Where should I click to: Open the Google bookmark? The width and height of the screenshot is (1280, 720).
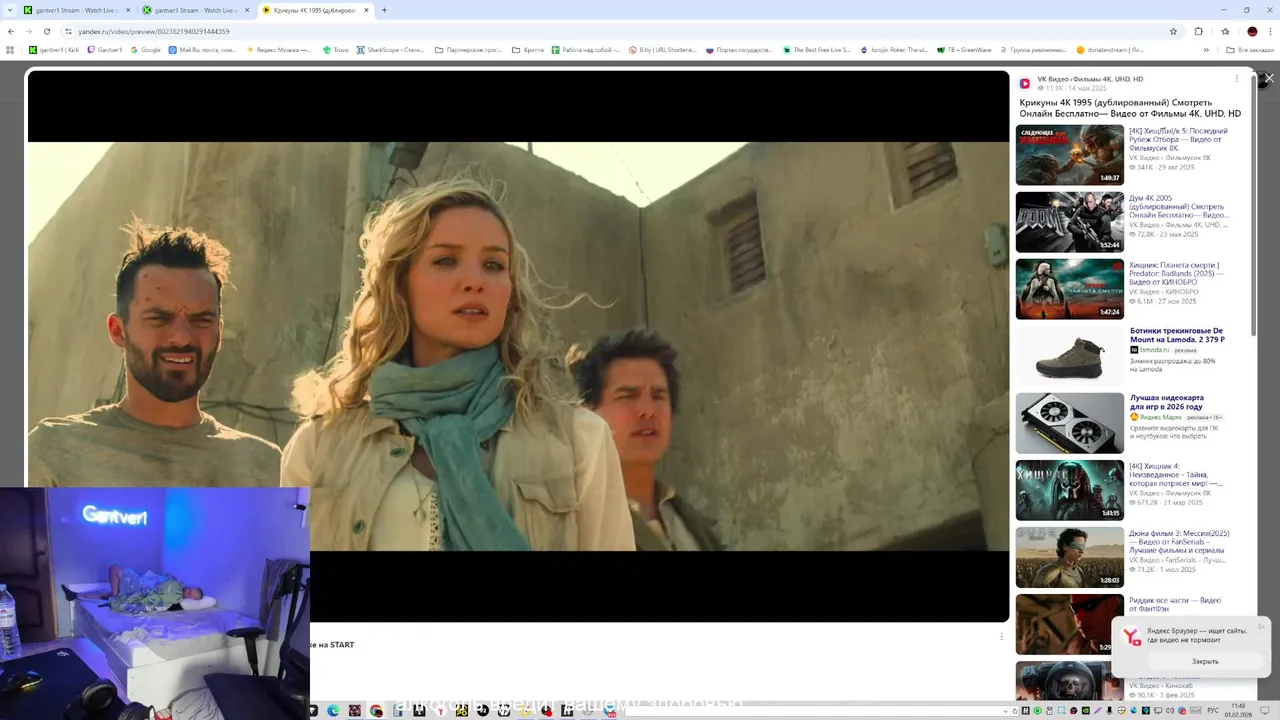[x=145, y=49]
